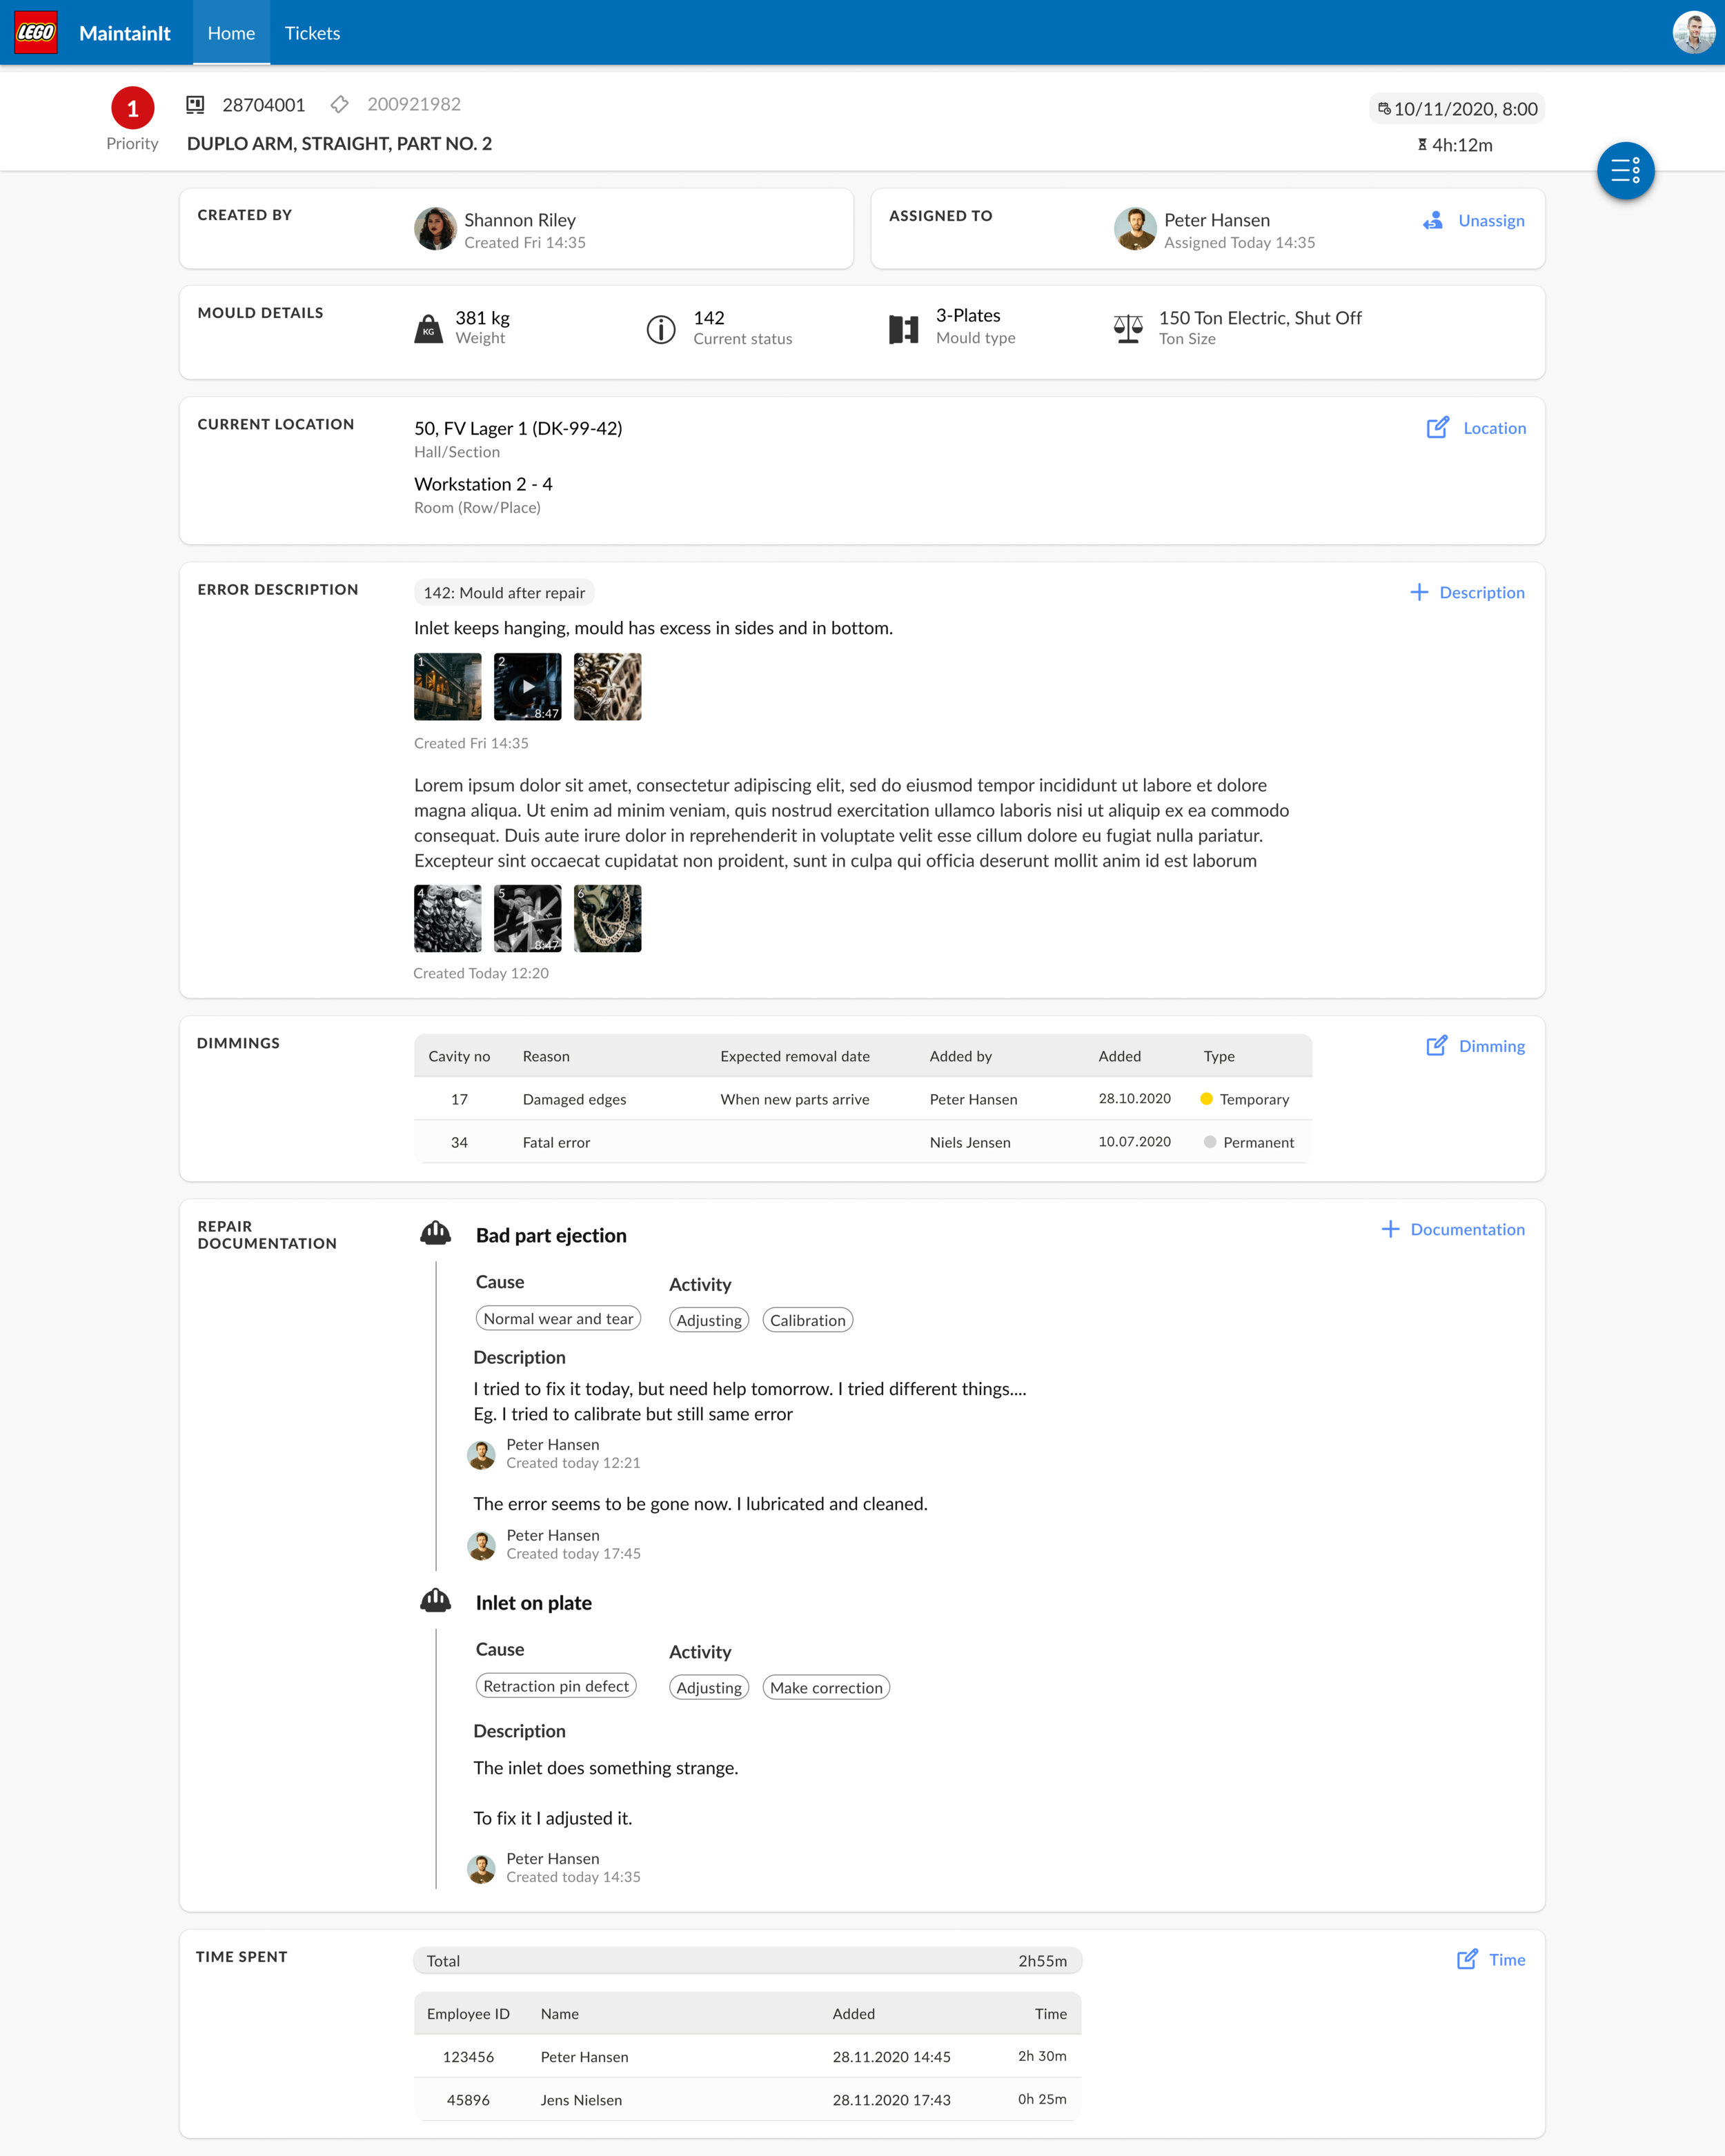Click the helmet icon beside Bad part ejection
1725x2156 pixels.
[x=435, y=1233]
